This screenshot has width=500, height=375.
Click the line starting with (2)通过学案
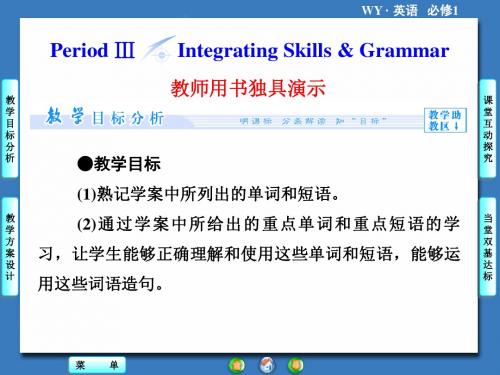pyautogui.click(x=269, y=224)
